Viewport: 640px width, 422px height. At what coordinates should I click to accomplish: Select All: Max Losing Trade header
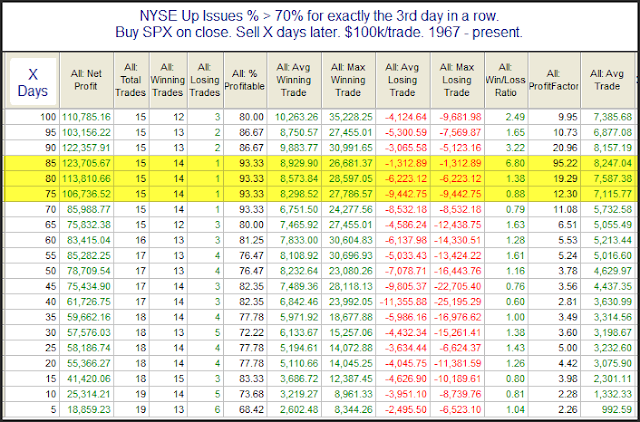(457, 80)
